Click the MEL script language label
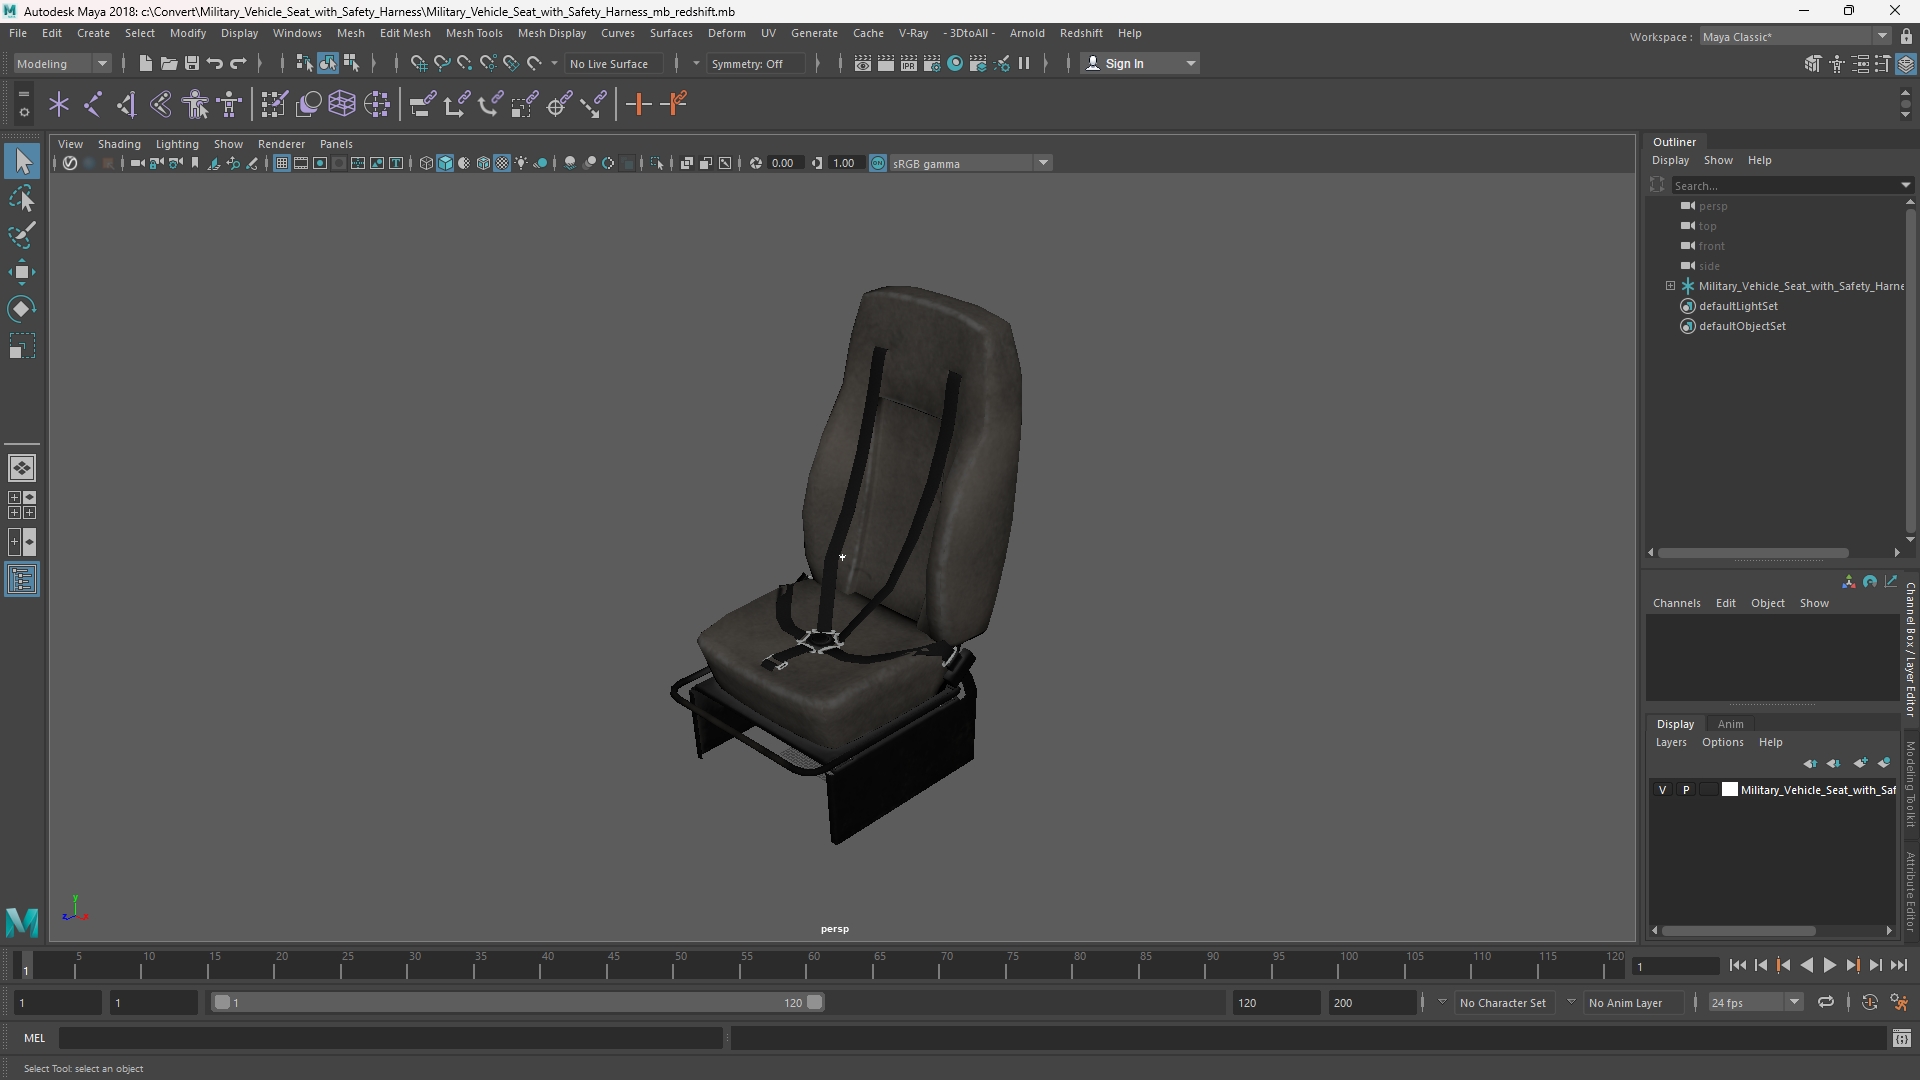Image resolution: width=1920 pixels, height=1080 pixels. click(x=34, y=1038)
